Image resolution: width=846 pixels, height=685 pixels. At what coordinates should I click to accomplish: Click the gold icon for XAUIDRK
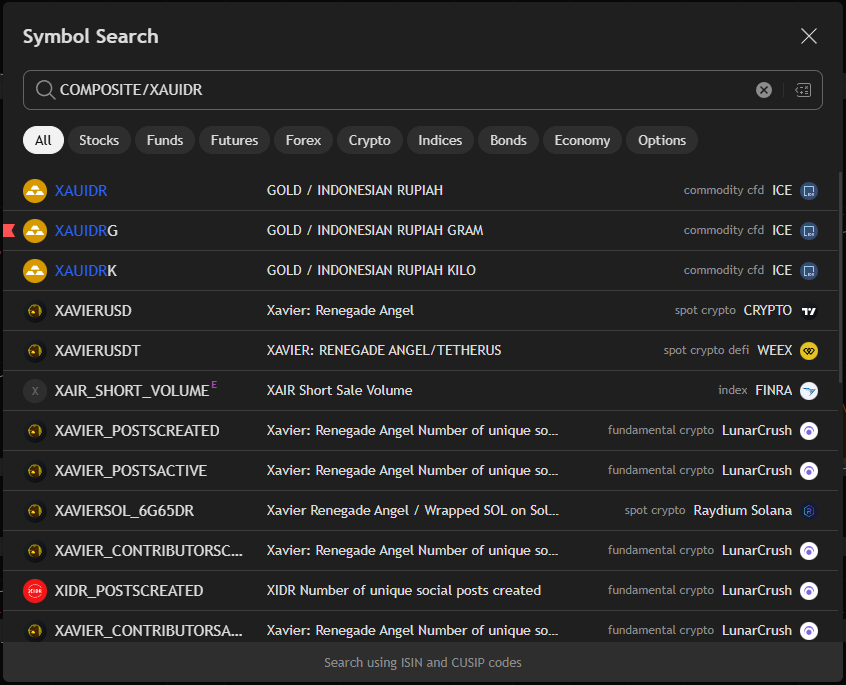click(x=35, y=271)
